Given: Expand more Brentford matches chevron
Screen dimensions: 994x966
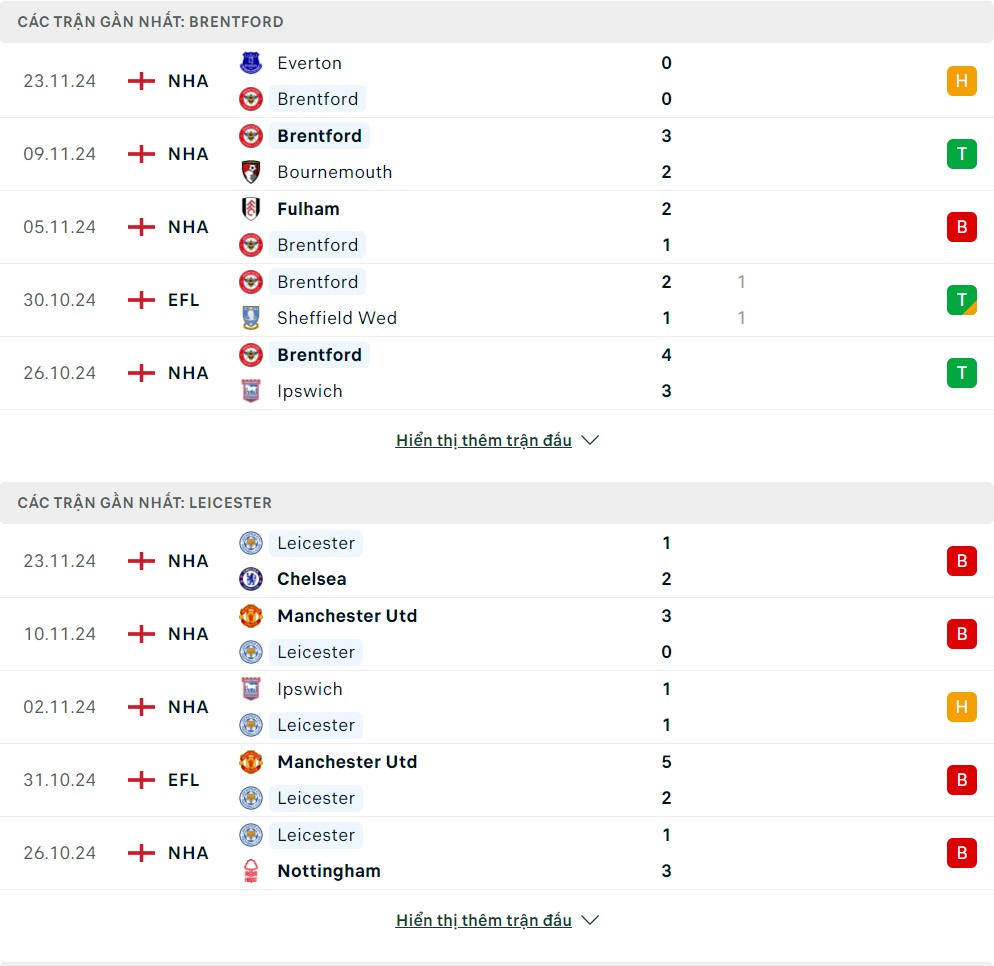Looking at the screenshot, I should (x=590, y=440).
